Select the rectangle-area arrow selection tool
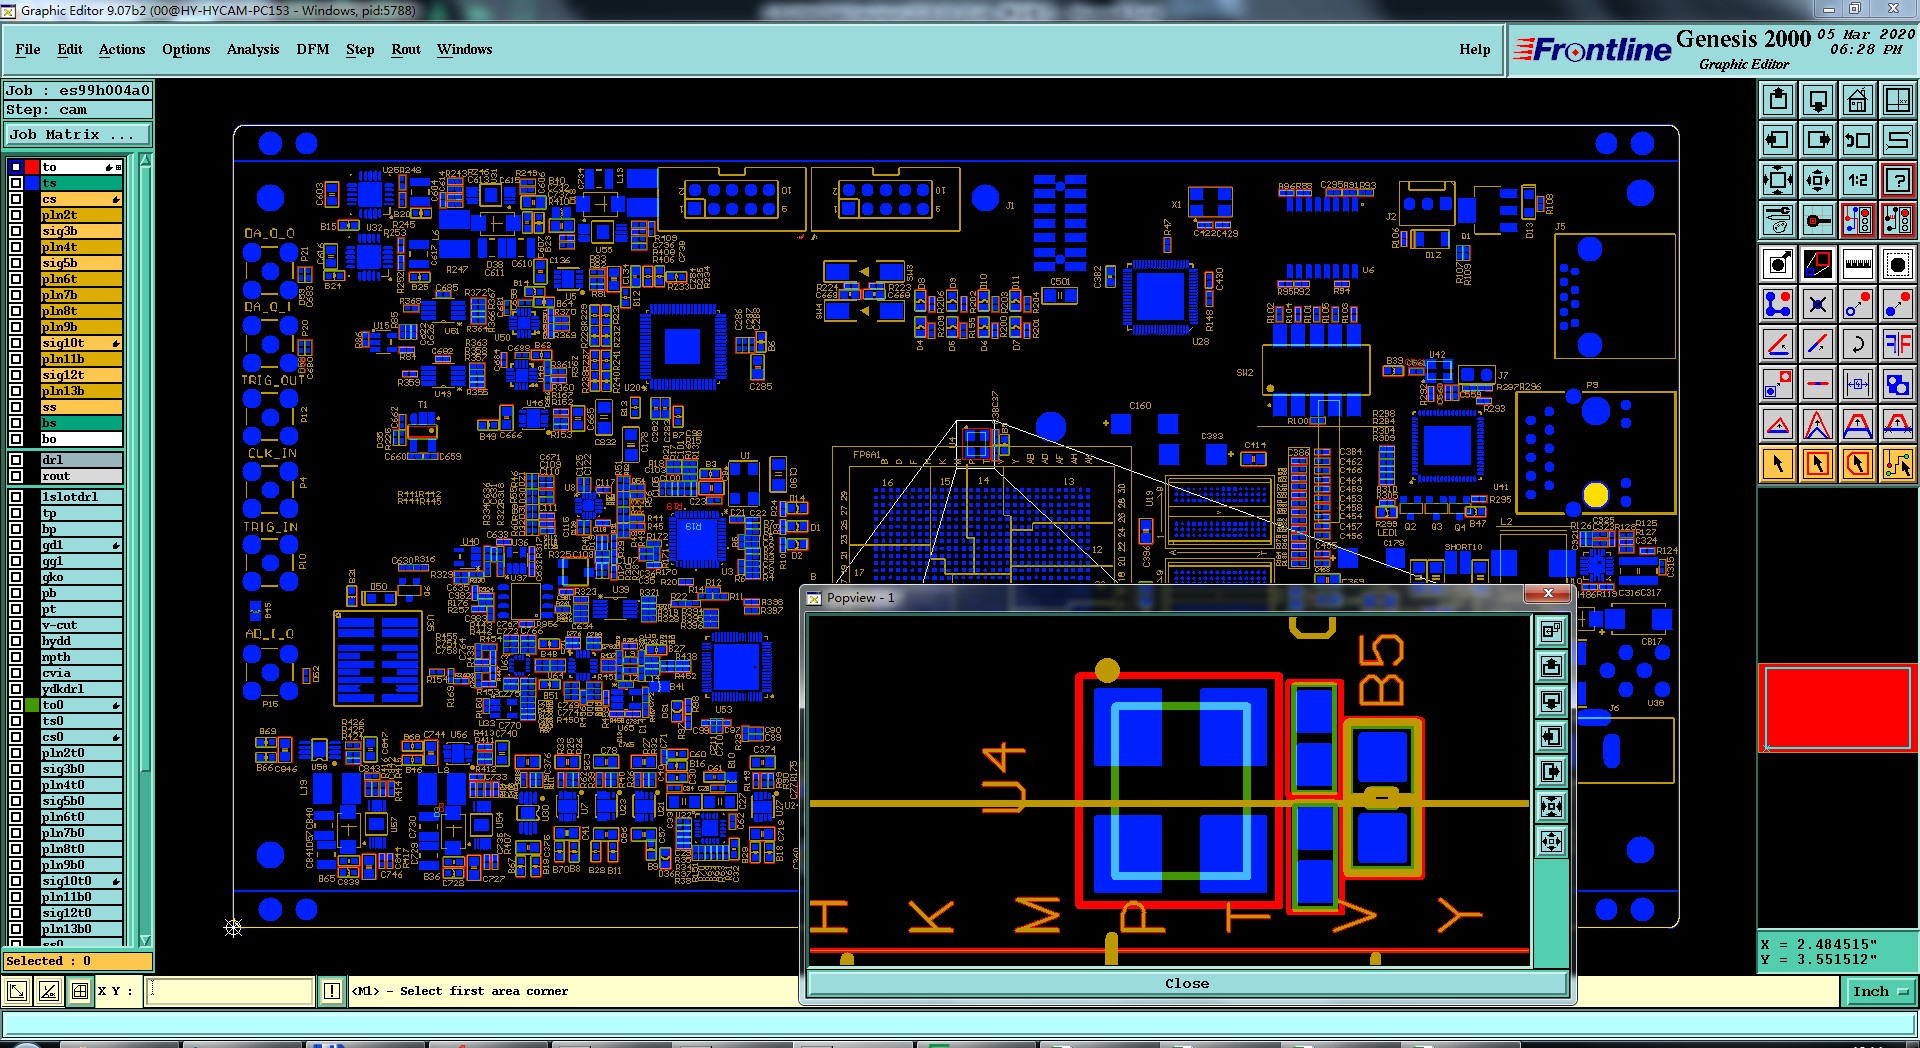Image resolution: width=1920 pixels, height=1048 pixels. pyautogui.click(x=1818, y=464)
